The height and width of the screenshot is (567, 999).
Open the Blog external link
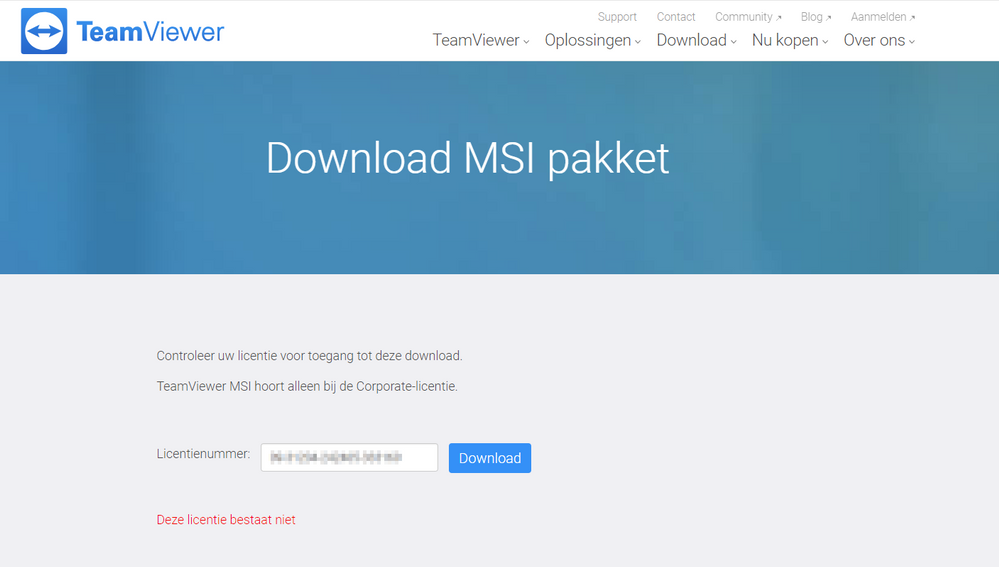click(x=816, y=17)
